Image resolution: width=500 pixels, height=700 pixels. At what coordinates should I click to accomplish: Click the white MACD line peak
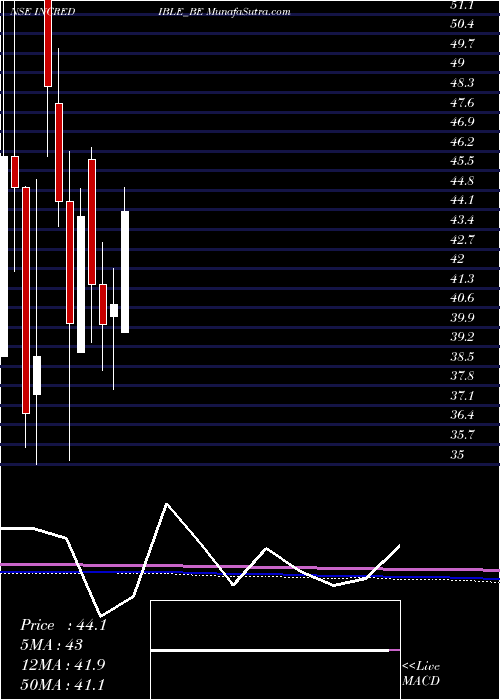(x=167, y=504)
